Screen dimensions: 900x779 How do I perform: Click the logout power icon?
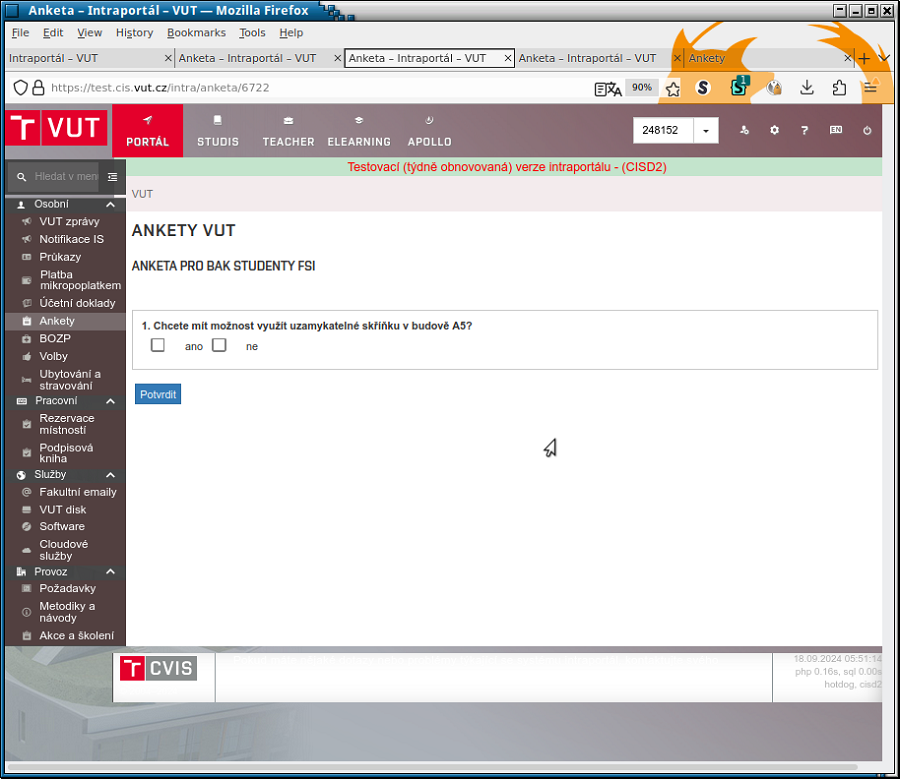coord(867,130)
